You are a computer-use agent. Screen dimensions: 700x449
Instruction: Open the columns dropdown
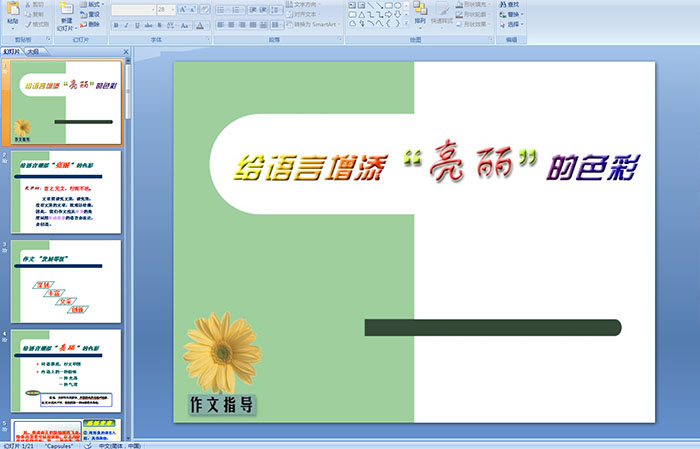(277, 25)
